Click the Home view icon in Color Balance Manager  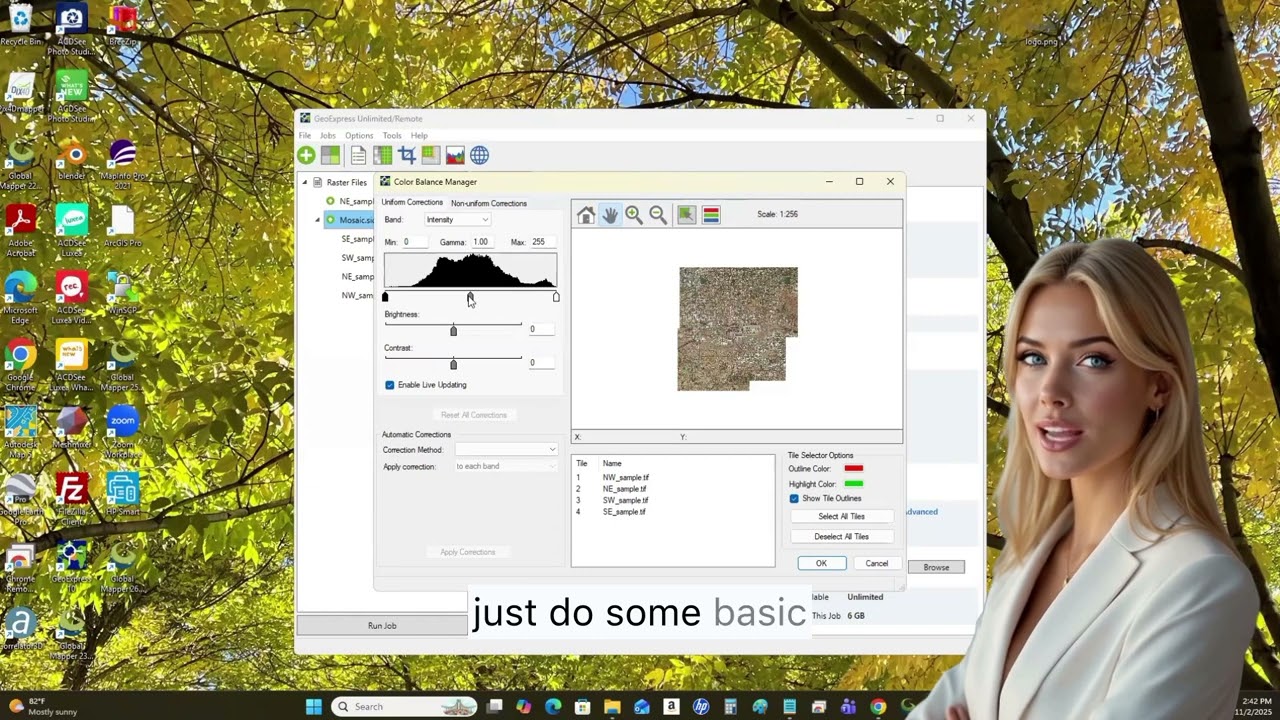[x=586, y=215]
